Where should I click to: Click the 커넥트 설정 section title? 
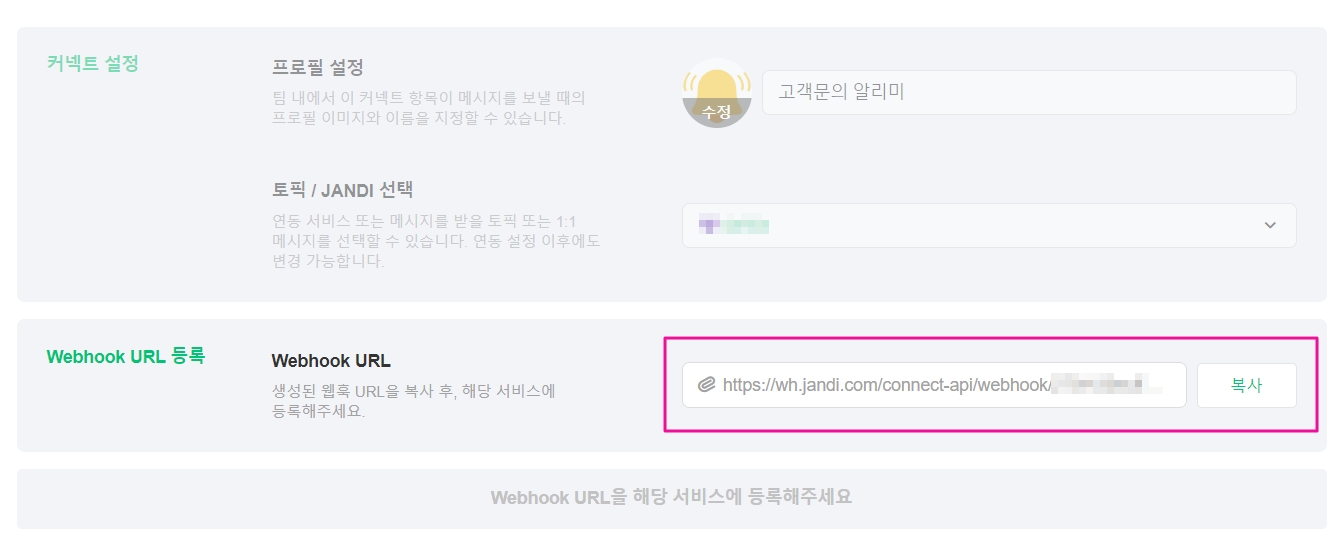pyautogui.click(x=92, y=63)
